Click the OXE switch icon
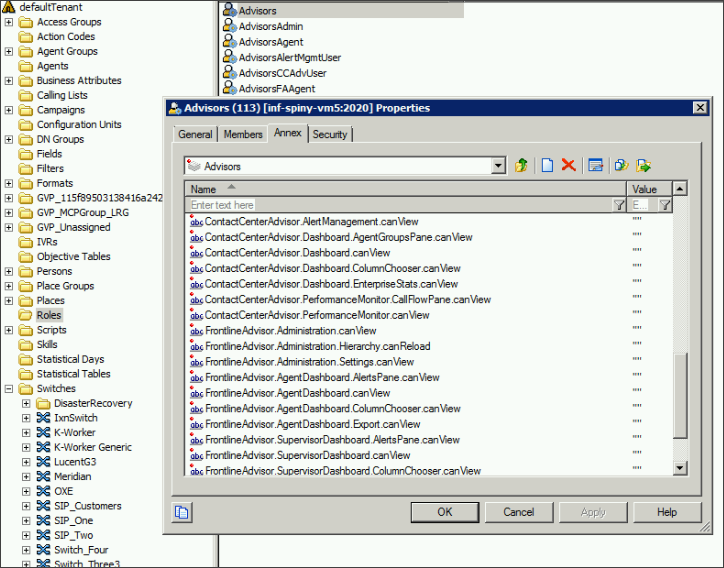Viewport: 724px width, 568px height. click(43, 491)
